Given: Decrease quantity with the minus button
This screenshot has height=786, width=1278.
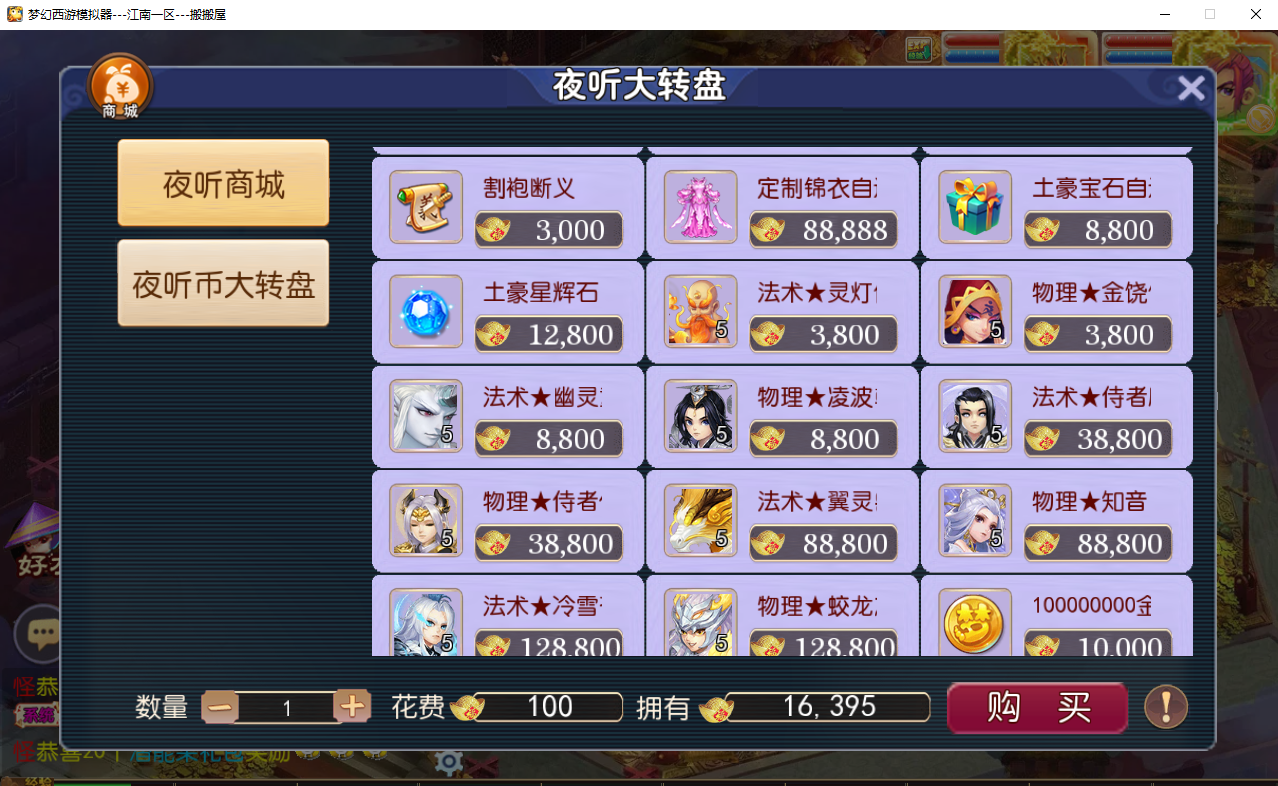Looking at the screenshot, I should 221,707.
